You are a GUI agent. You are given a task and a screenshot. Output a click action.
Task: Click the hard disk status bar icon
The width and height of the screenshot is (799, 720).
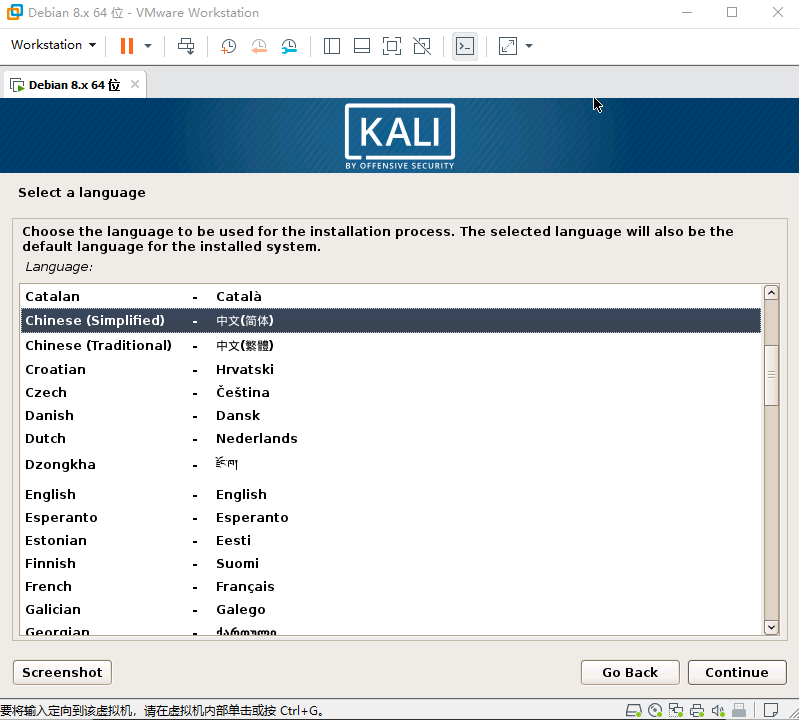634,710
